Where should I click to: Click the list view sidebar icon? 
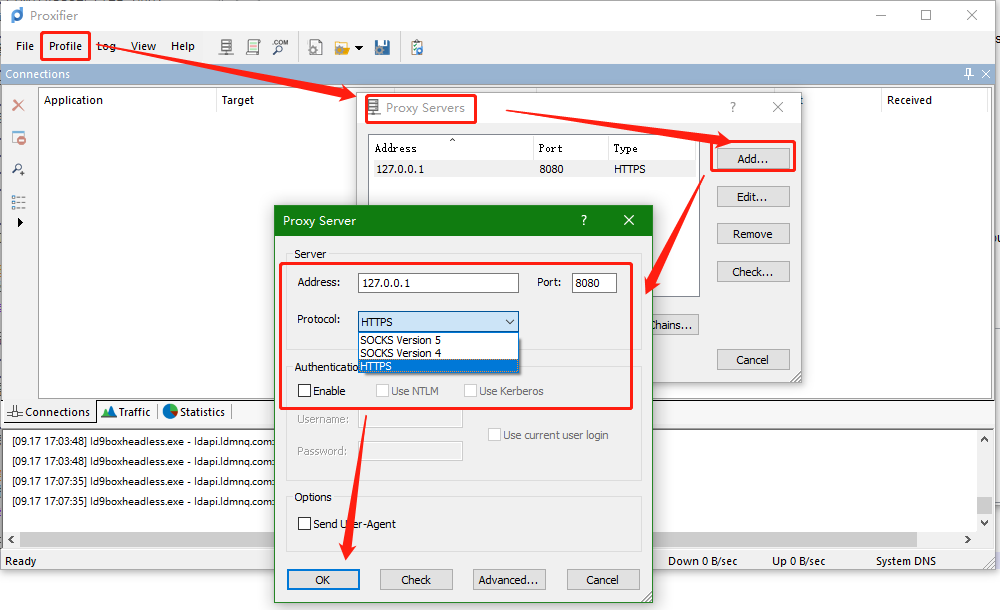pos(18,202)
